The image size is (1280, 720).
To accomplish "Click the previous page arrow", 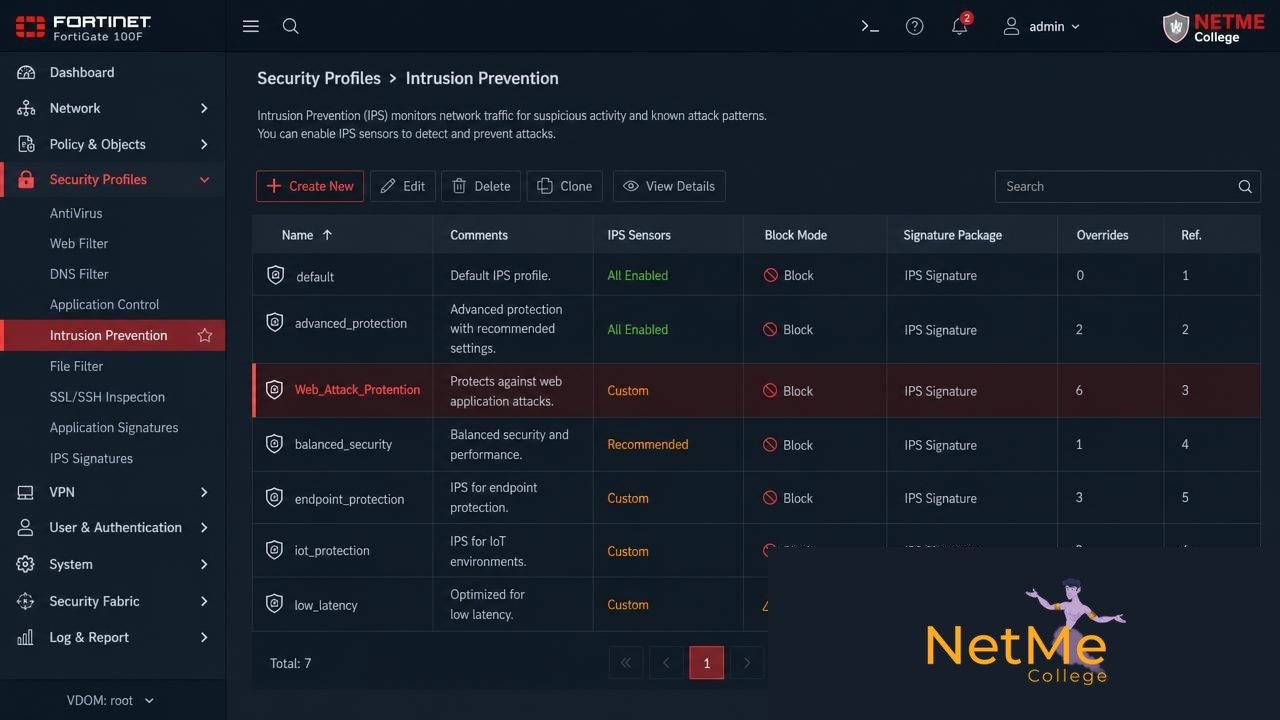I will coord(666,663).
